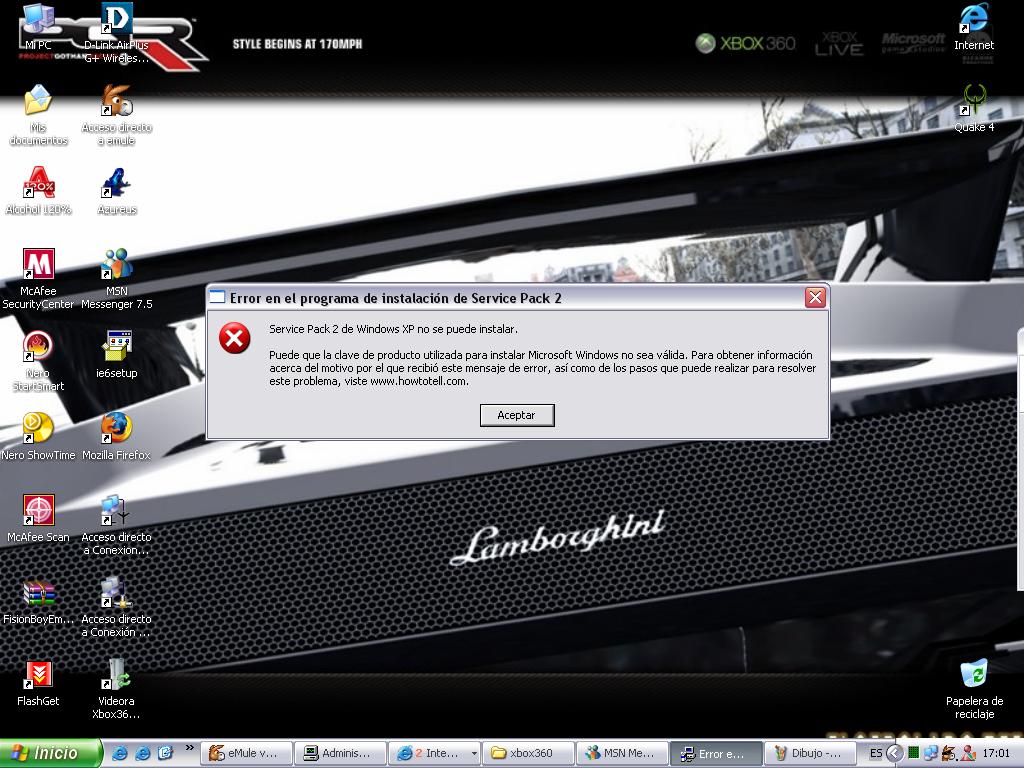Launch Nero StartSmart from the desktop
The image size is (1024, 768).
point(38,361)
